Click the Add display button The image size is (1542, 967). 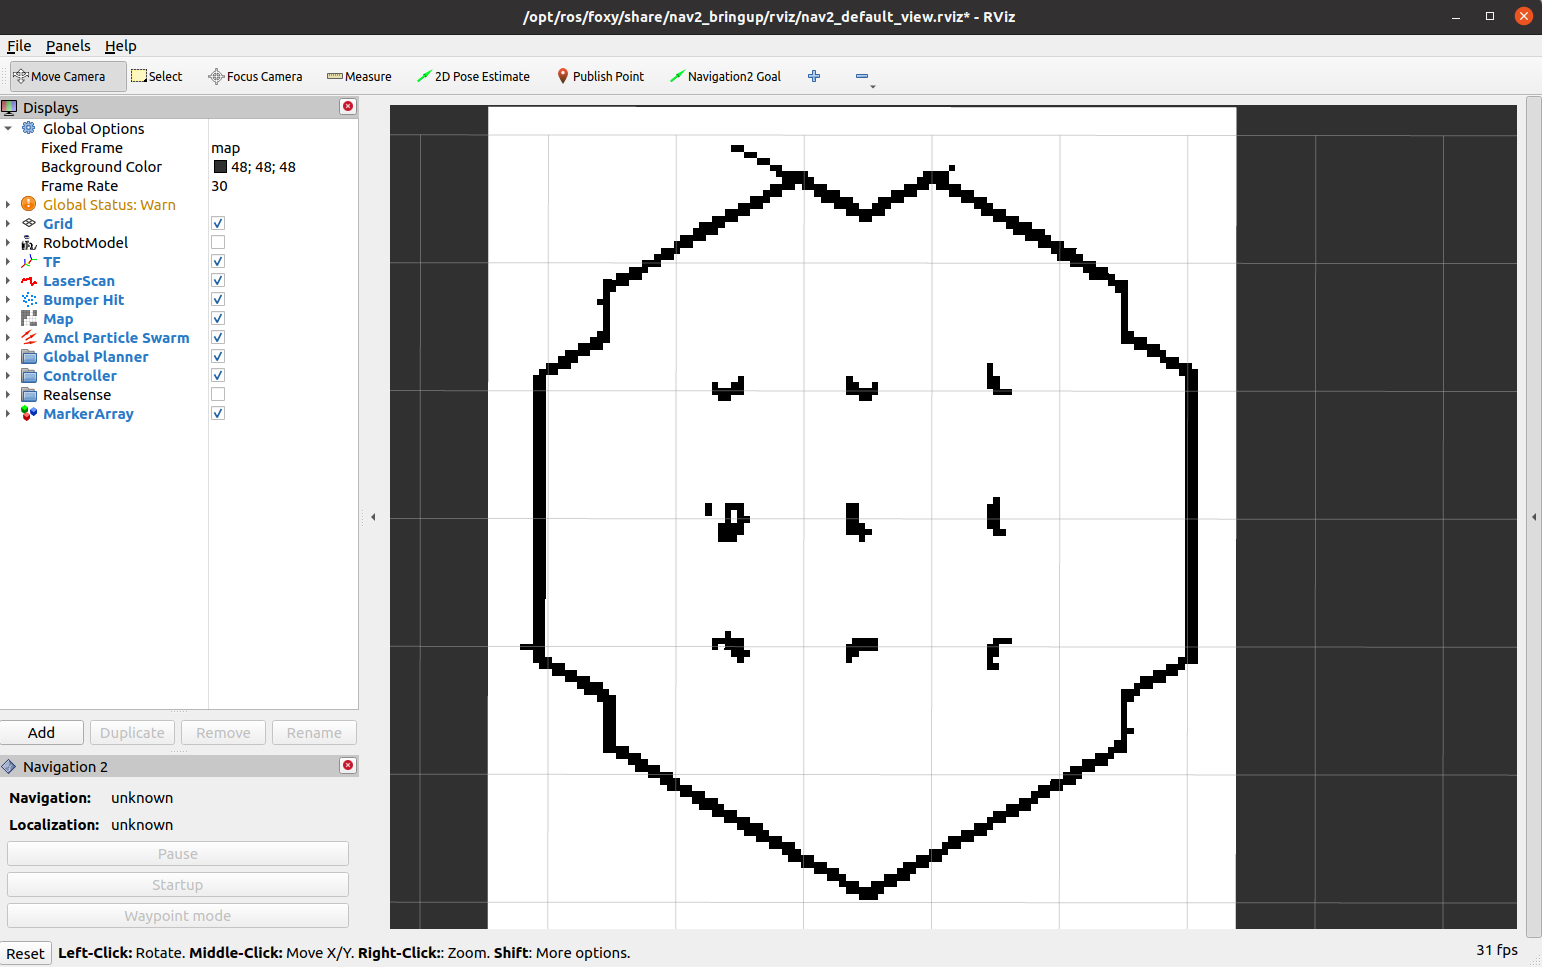coord(42,733)
